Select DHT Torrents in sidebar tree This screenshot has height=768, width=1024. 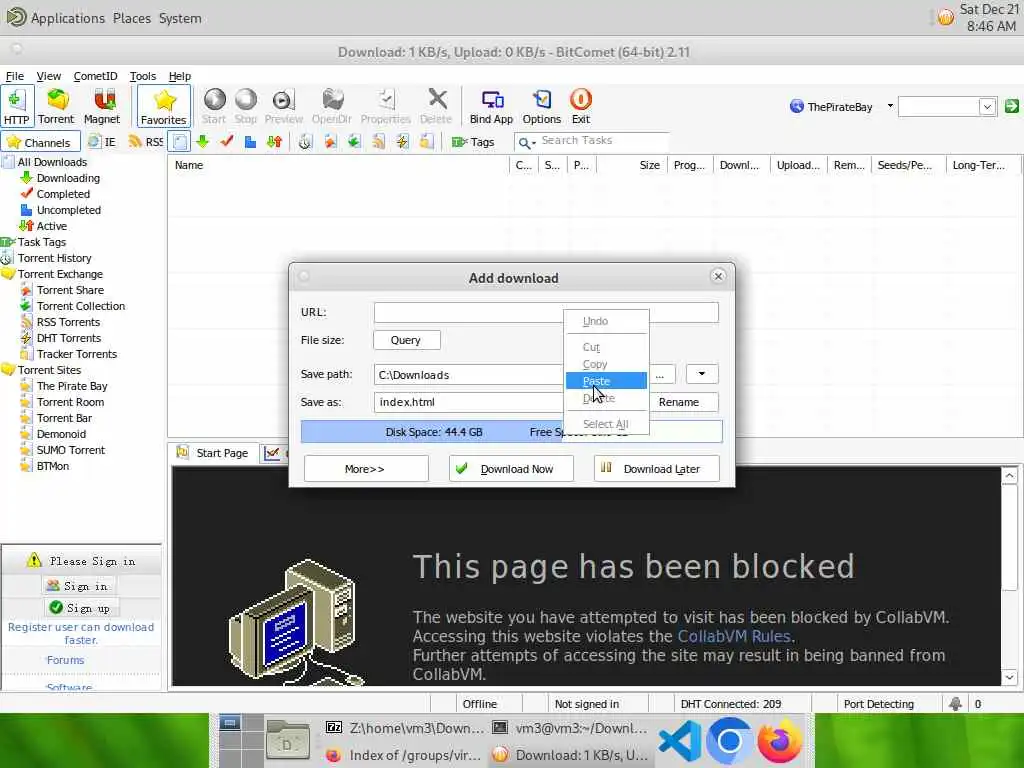pos(69,338)
